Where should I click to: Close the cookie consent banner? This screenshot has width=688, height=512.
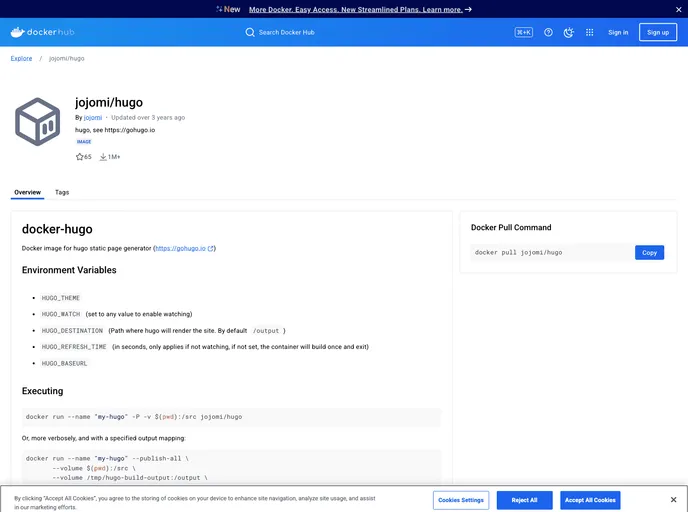[673, 500]
